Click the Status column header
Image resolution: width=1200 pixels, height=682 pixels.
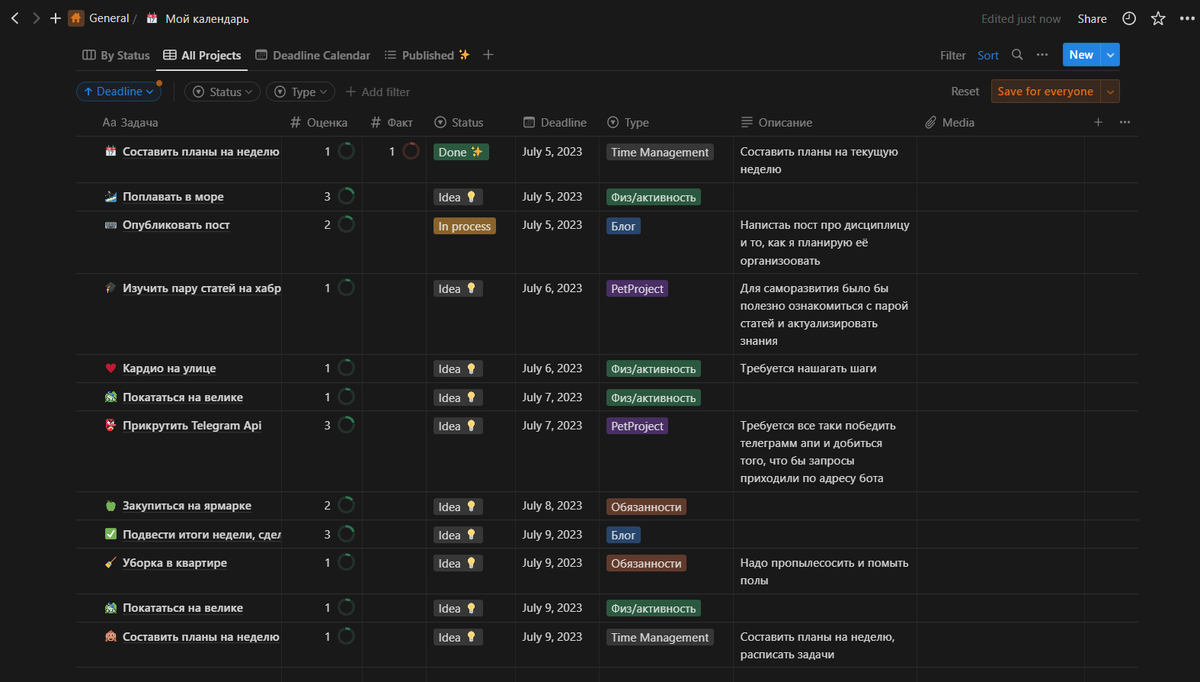(x=459, y=122)
